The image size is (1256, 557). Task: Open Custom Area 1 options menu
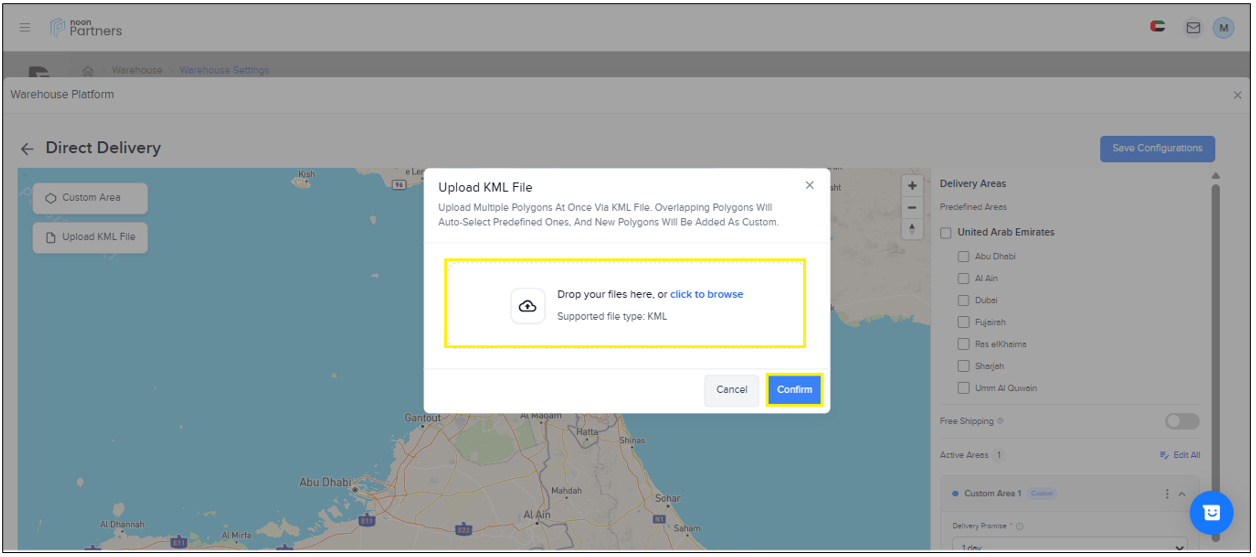coord(1166,494)
